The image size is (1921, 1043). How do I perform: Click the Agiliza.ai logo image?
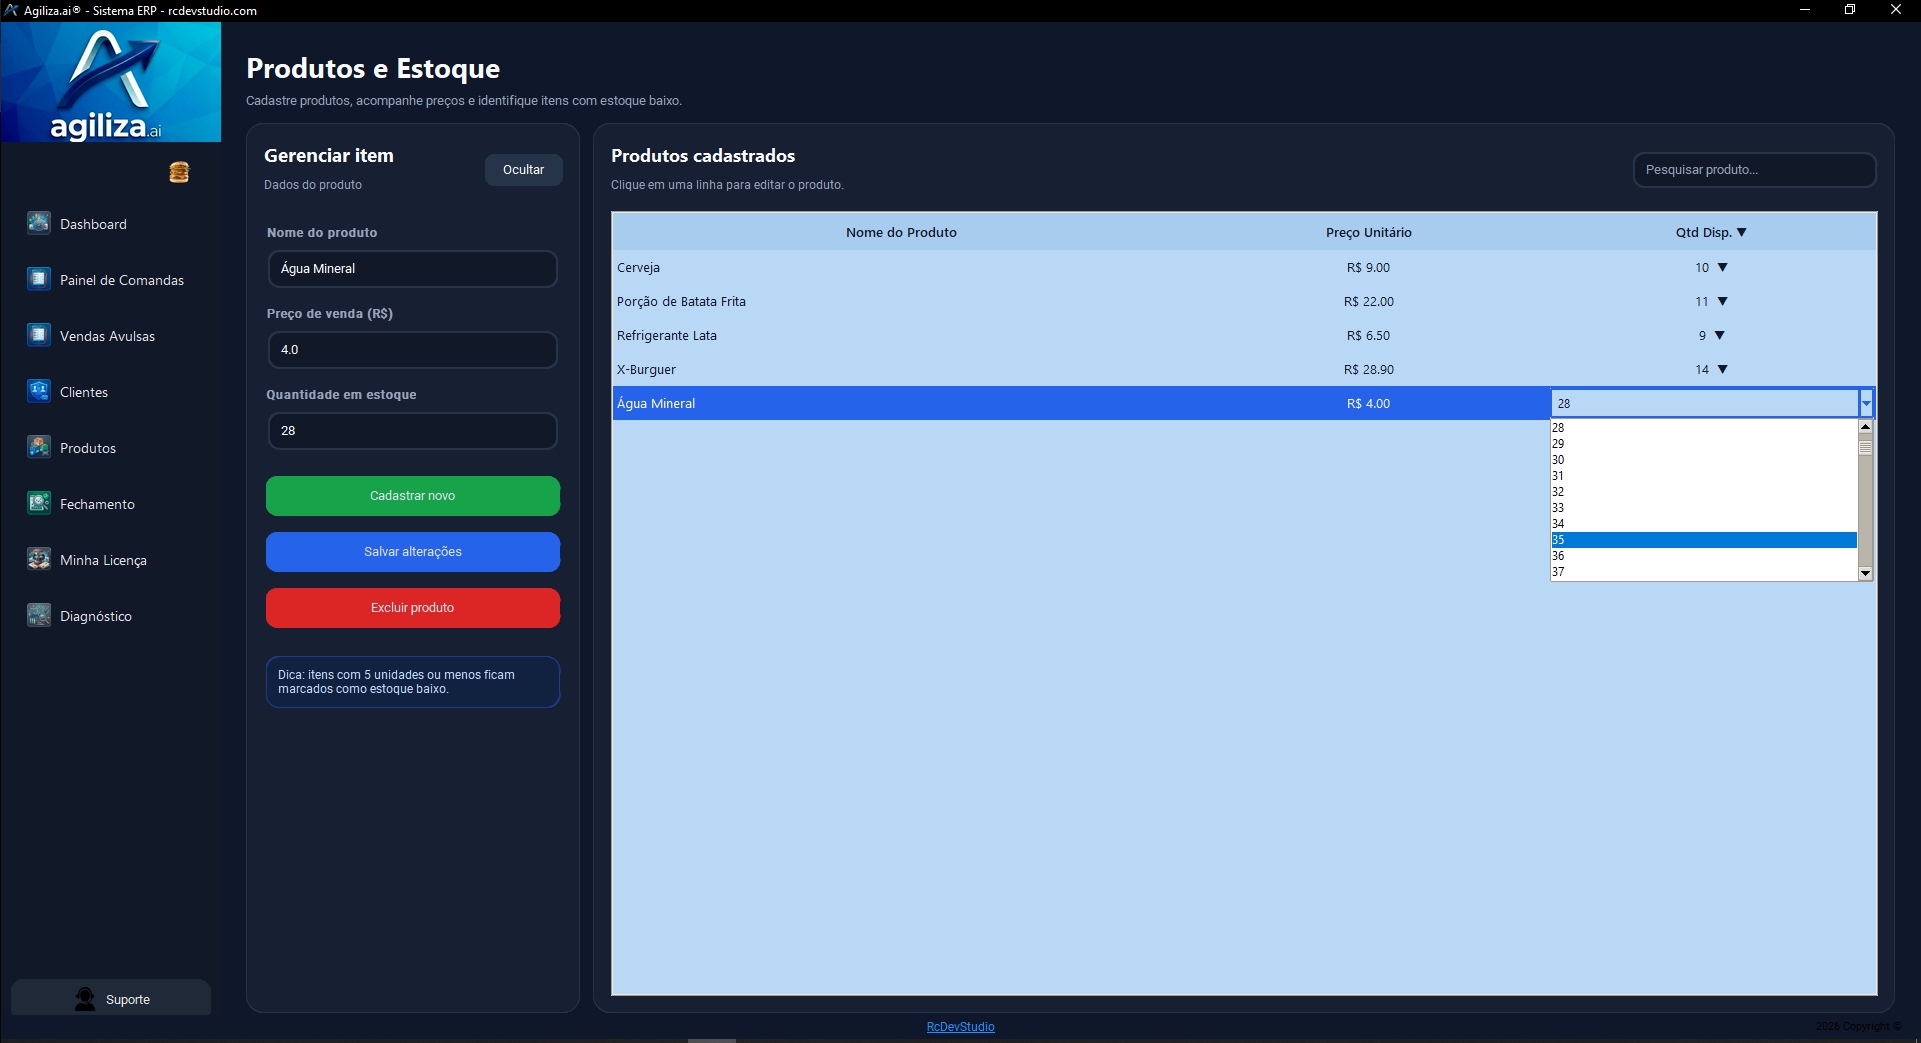(111, 82)
